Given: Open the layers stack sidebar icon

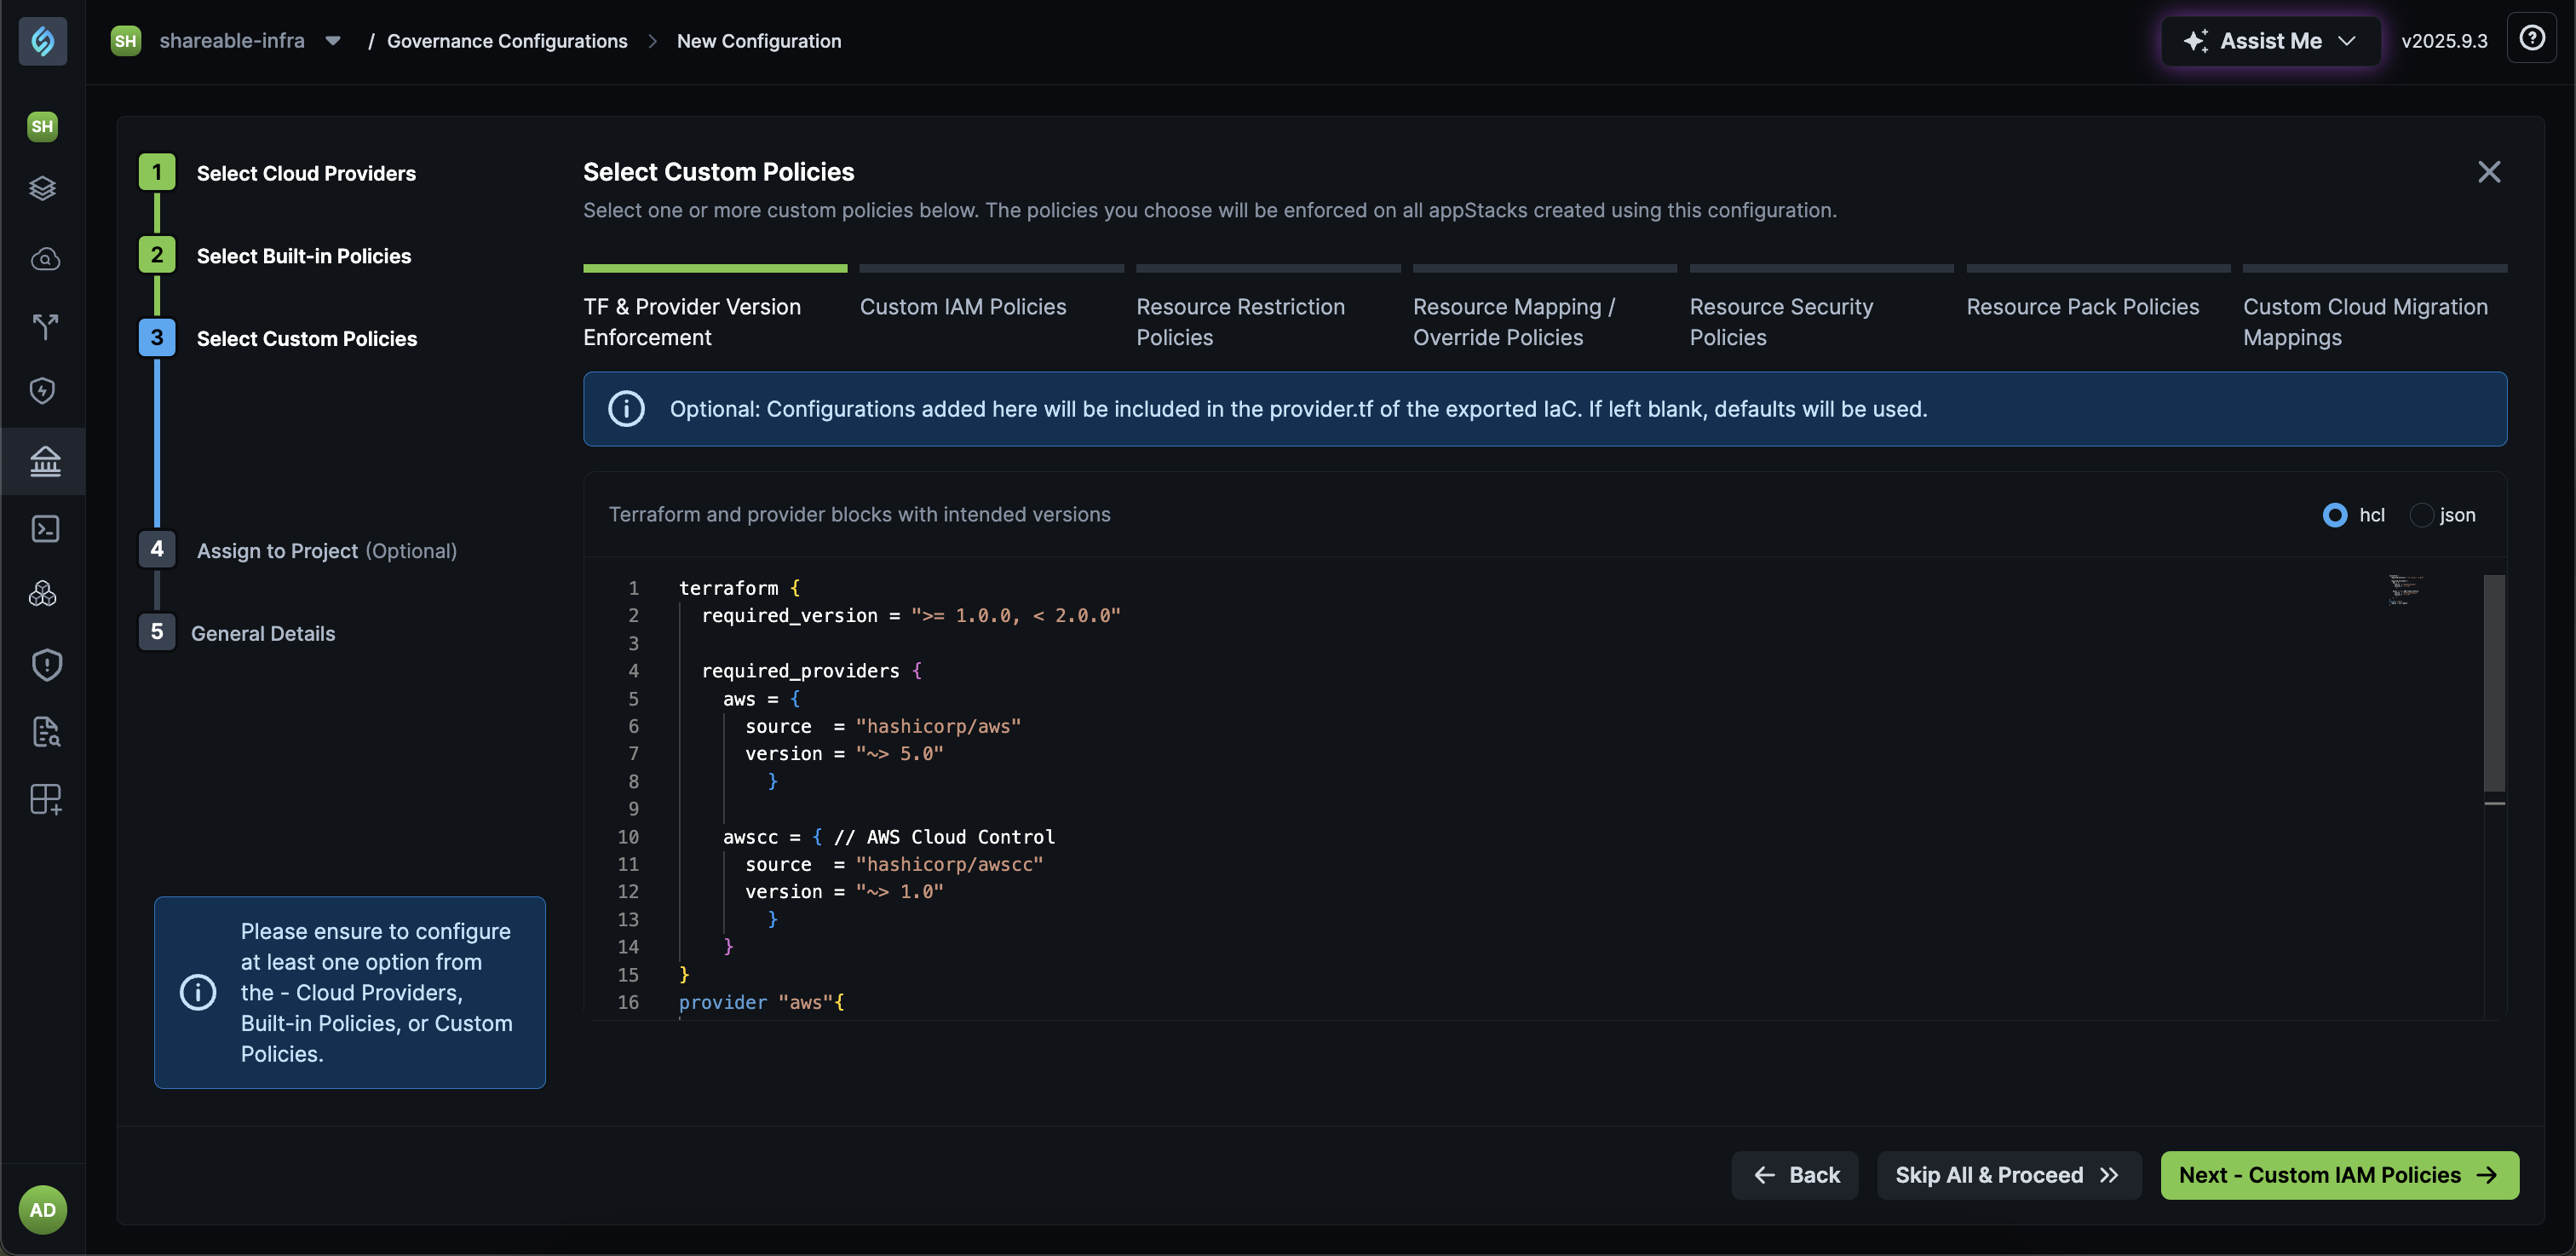Looking at the screenshot, I should (42, 188).
